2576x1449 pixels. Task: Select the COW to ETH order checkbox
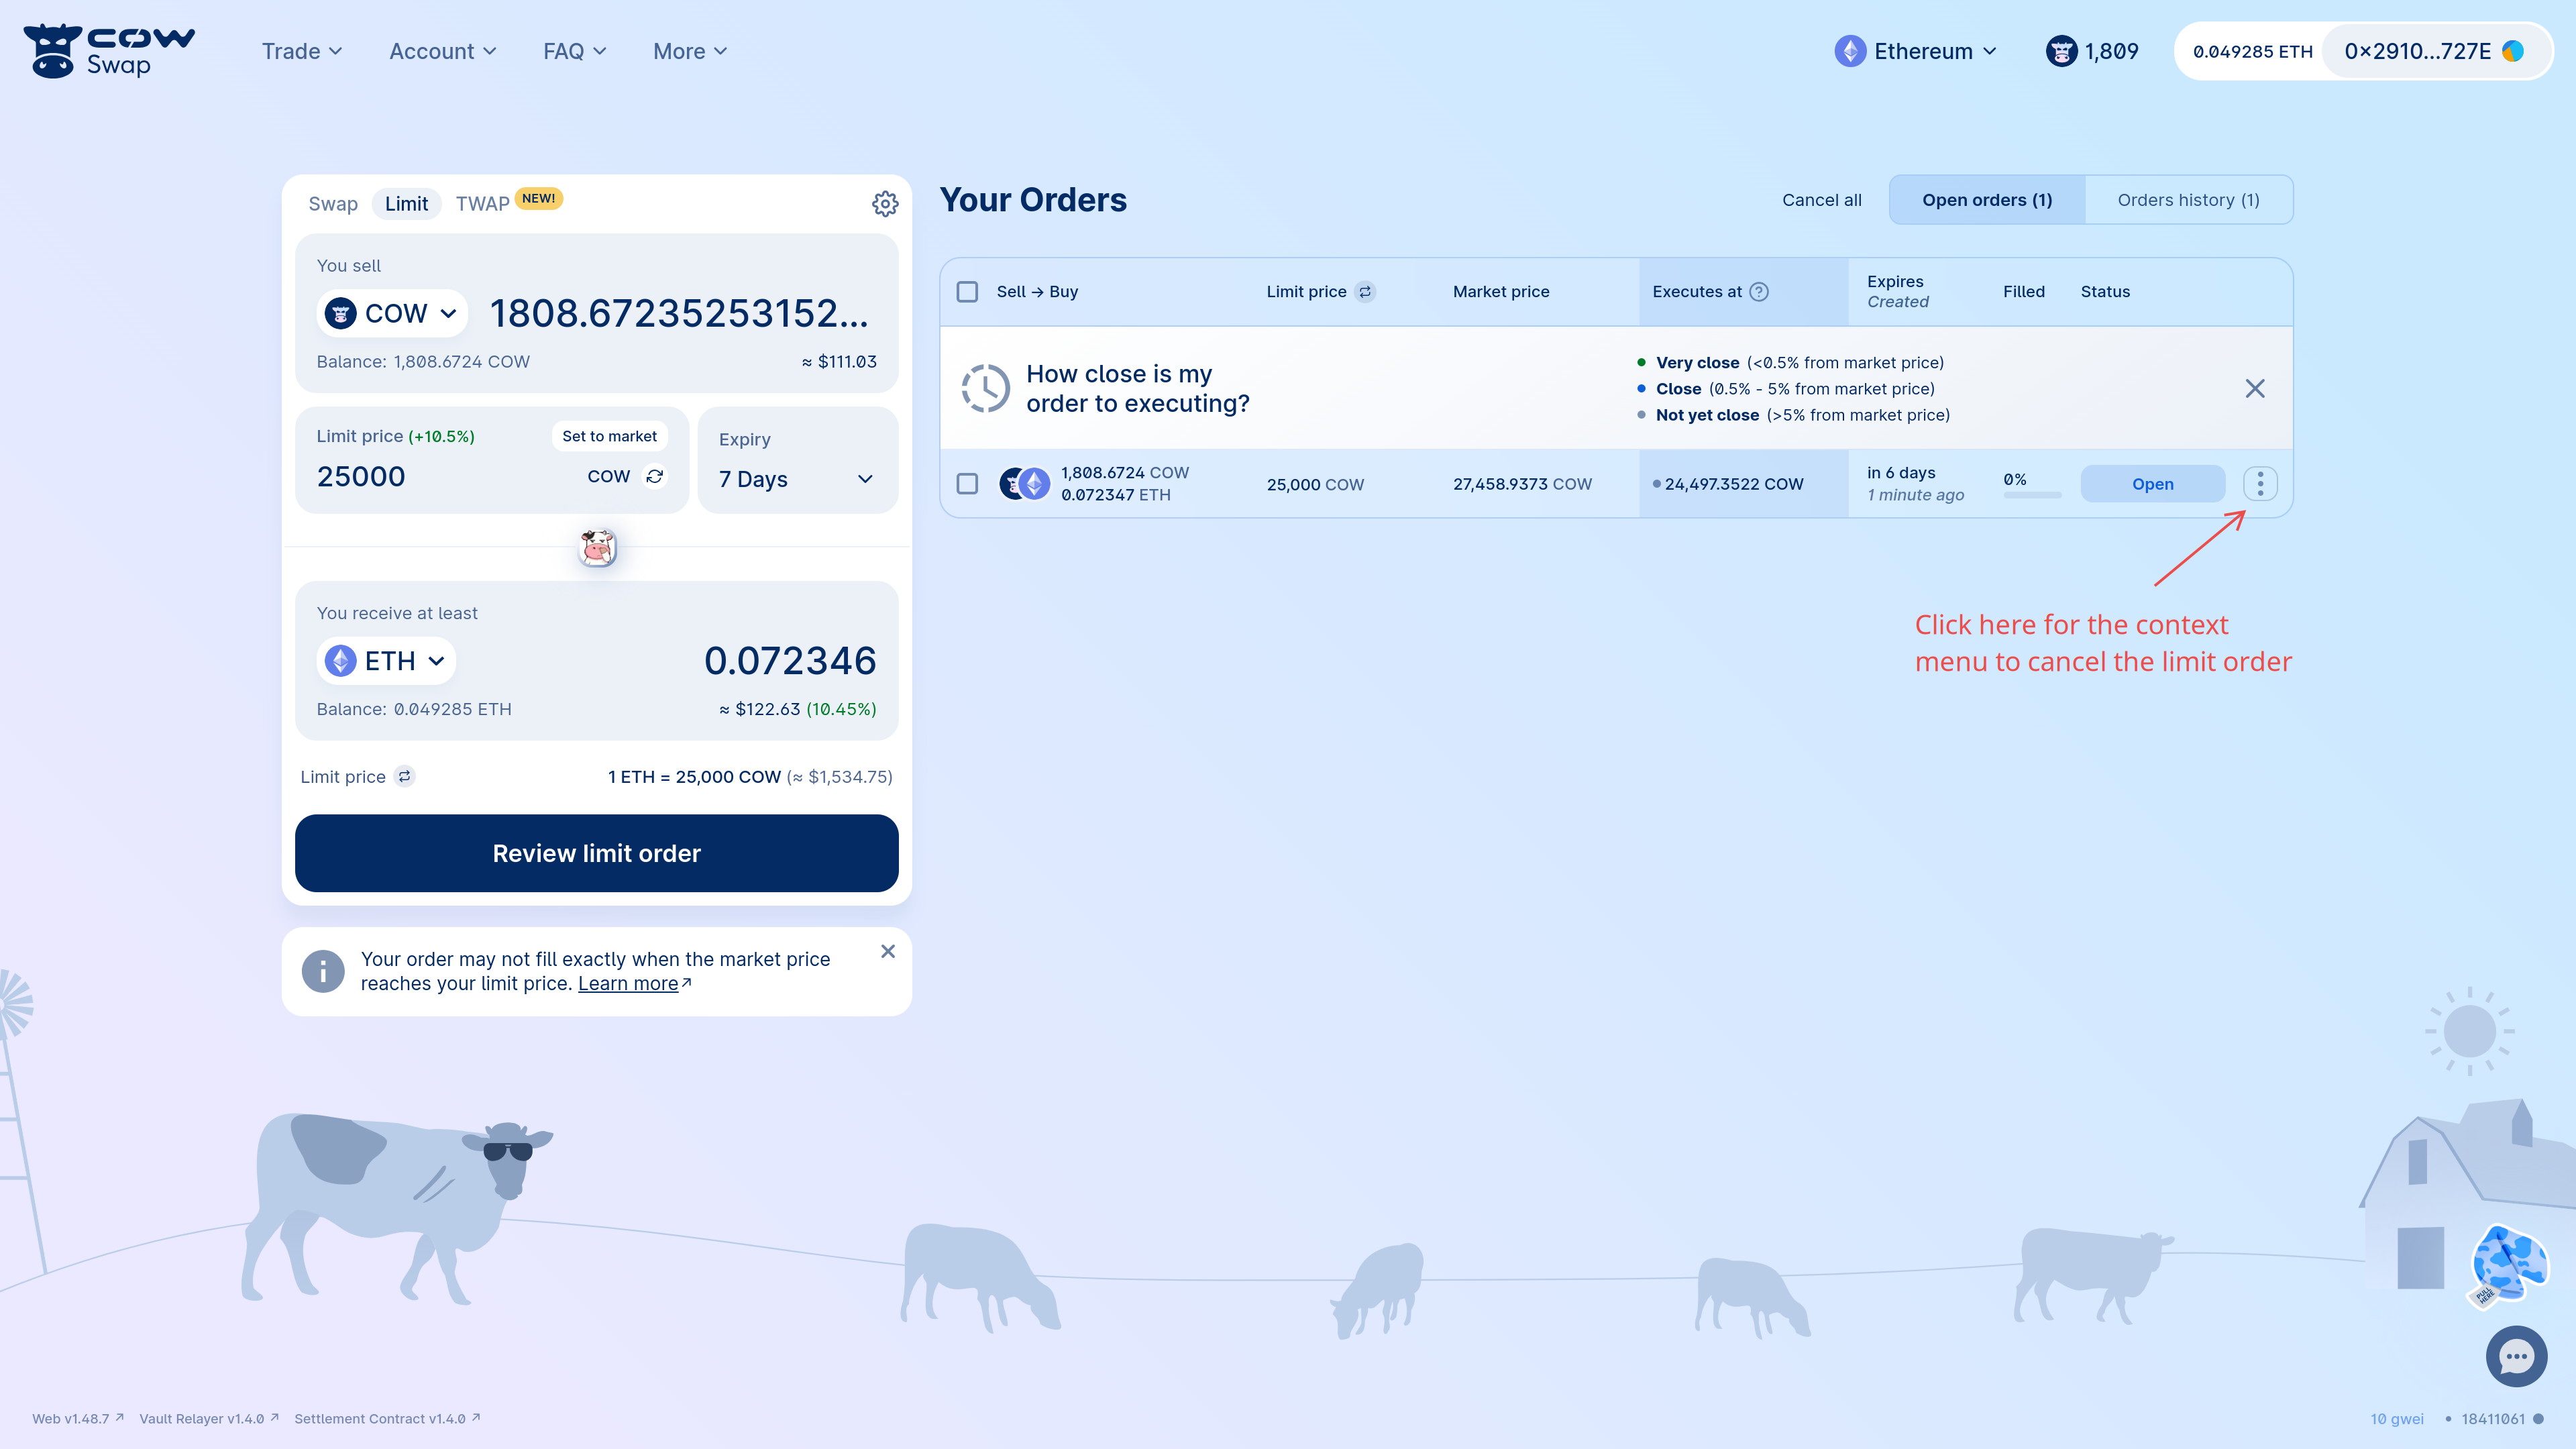click(x=967, y=484)
